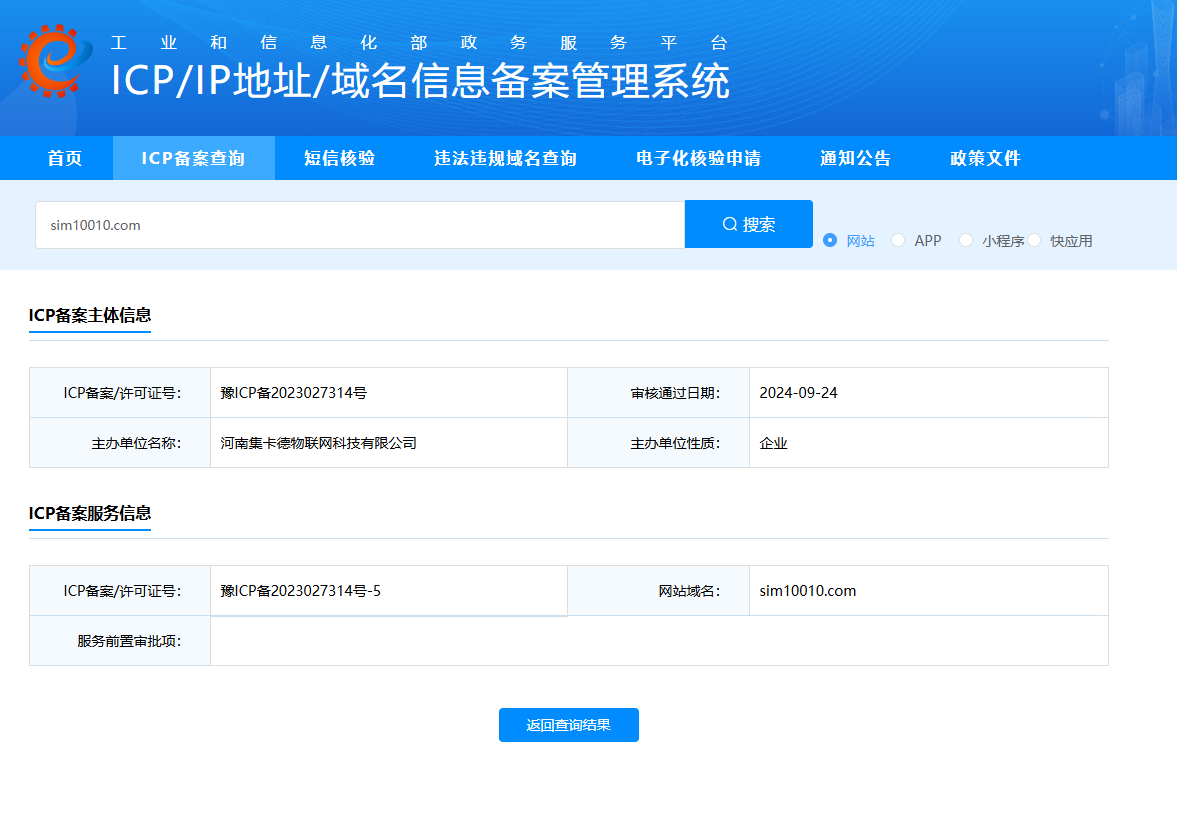Click the sim10010.com domain table cell
Viewport: 1177px width, 829px height.
(x=929, y=591)
